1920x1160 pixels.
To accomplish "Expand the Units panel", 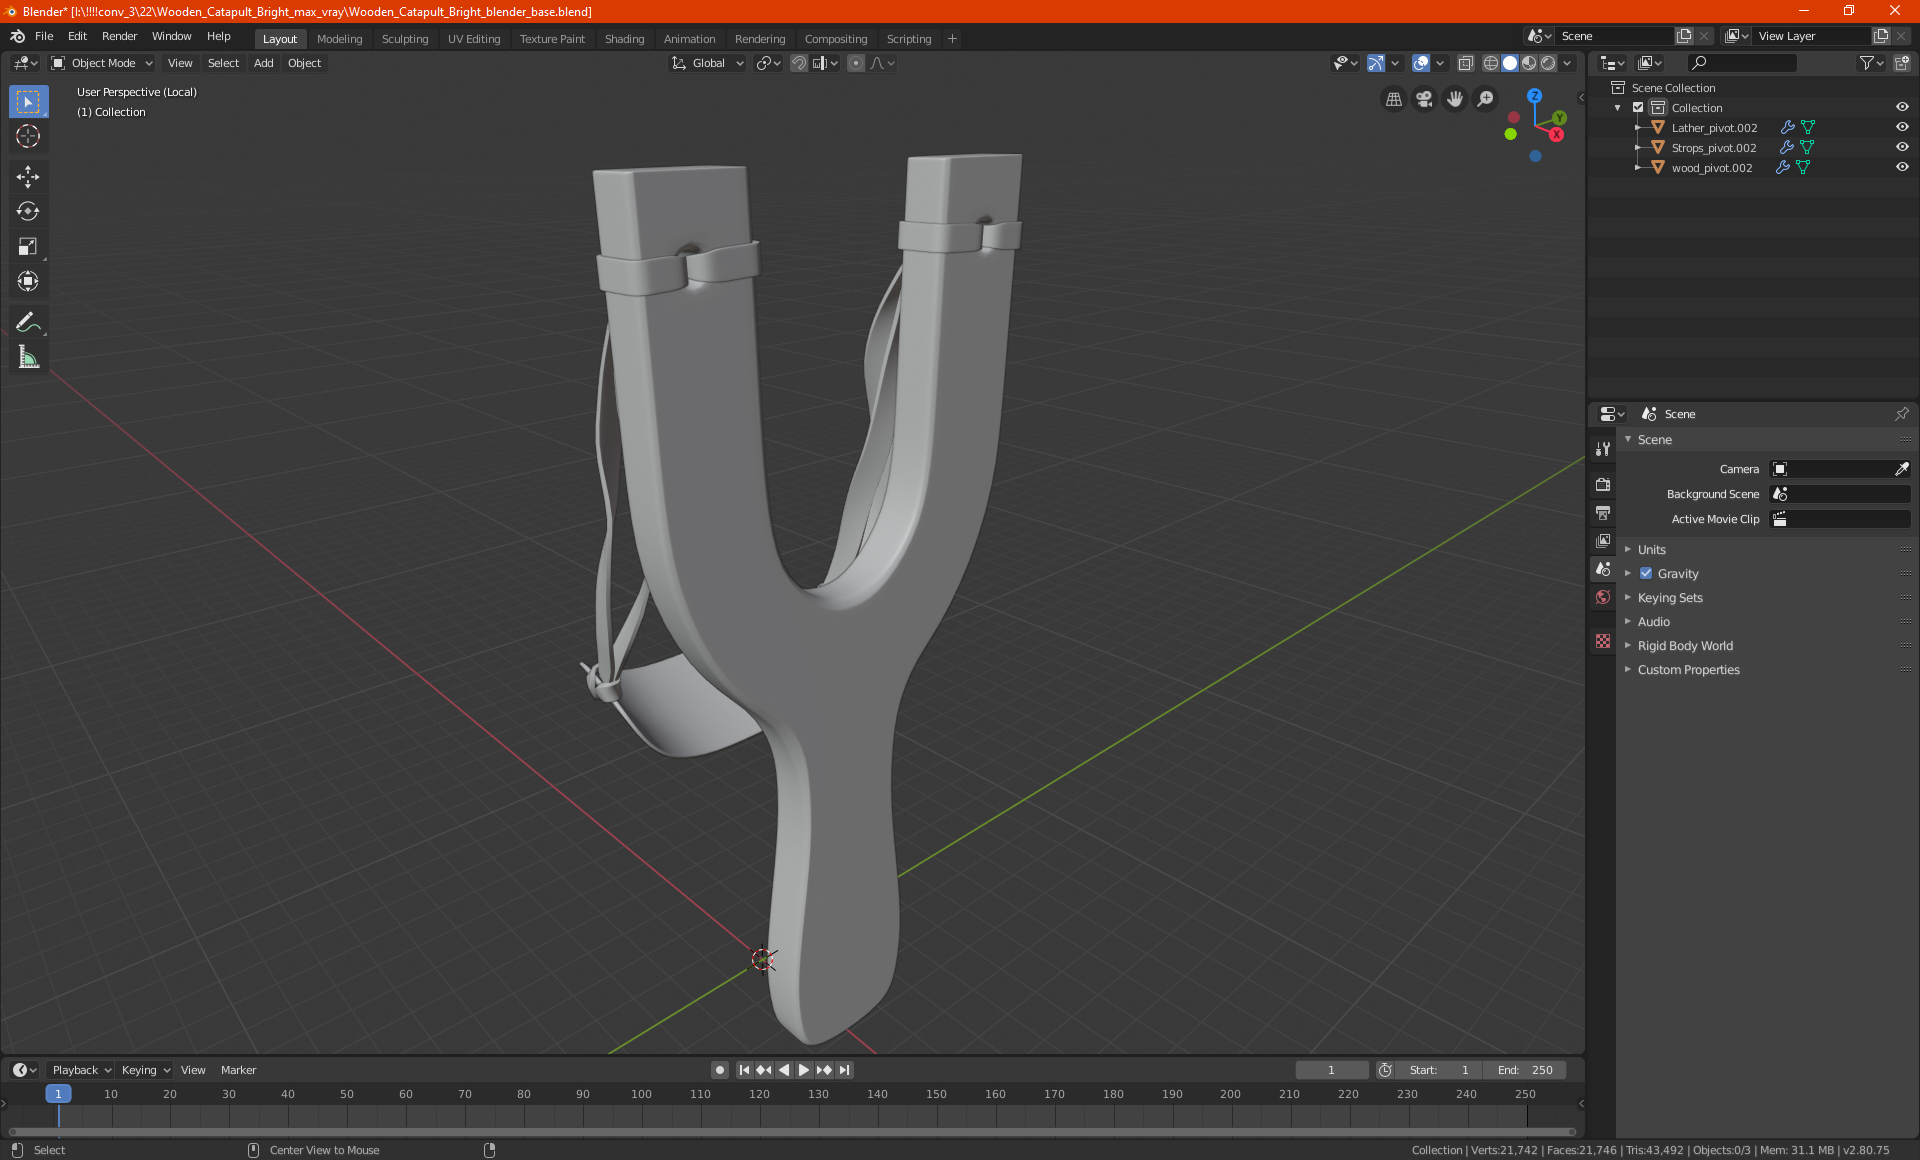I will coord(1651,549).
